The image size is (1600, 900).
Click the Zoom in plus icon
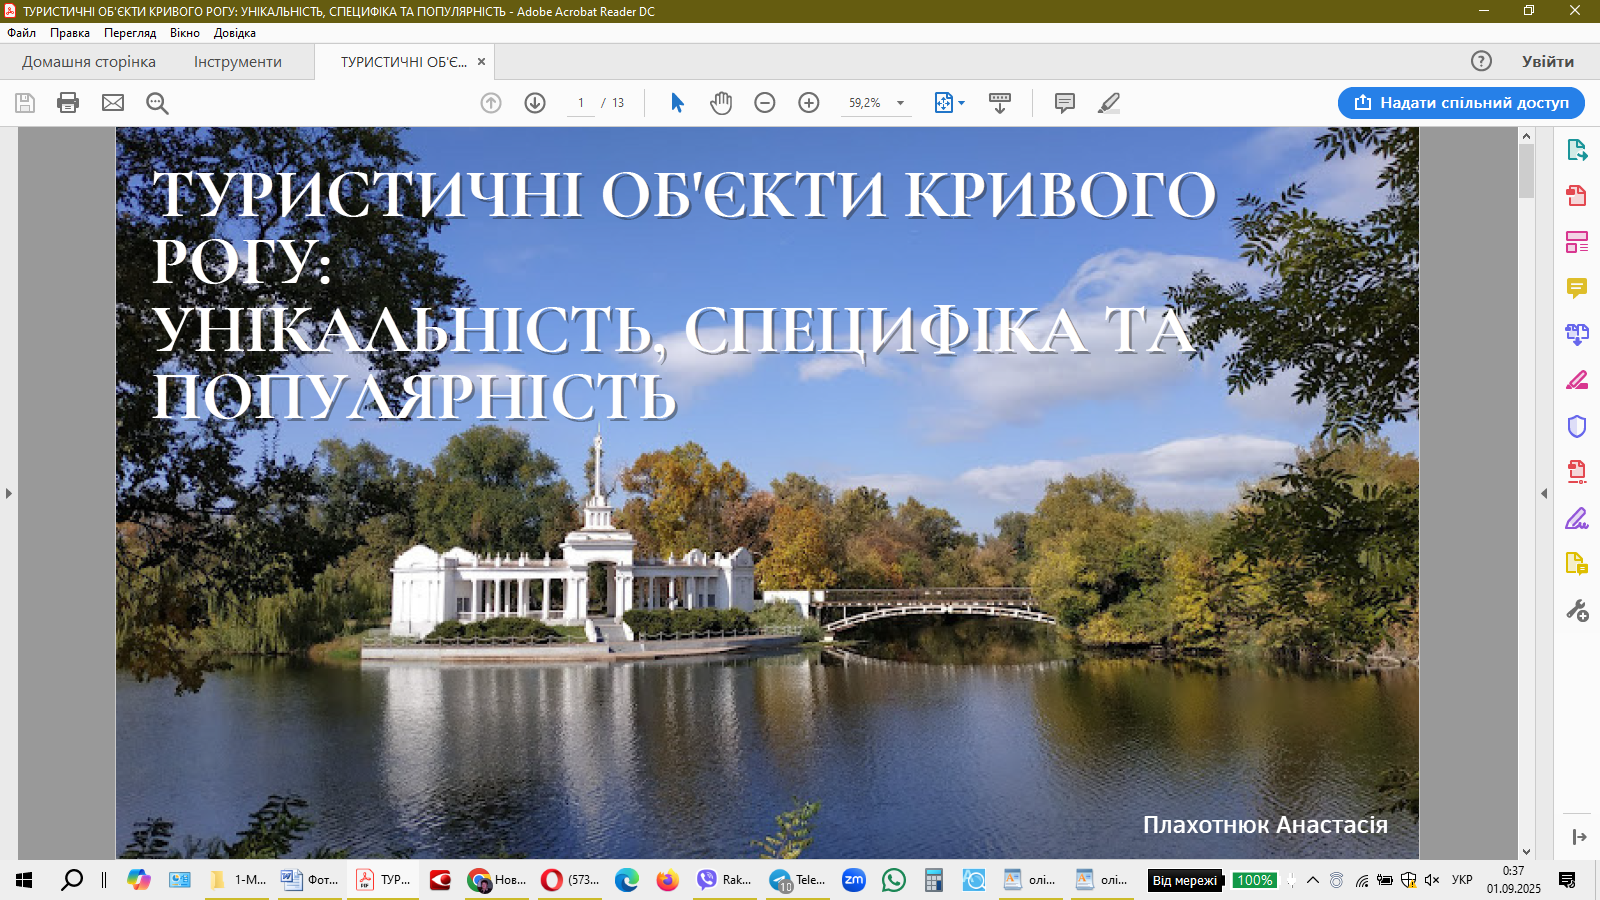point(809,103)
